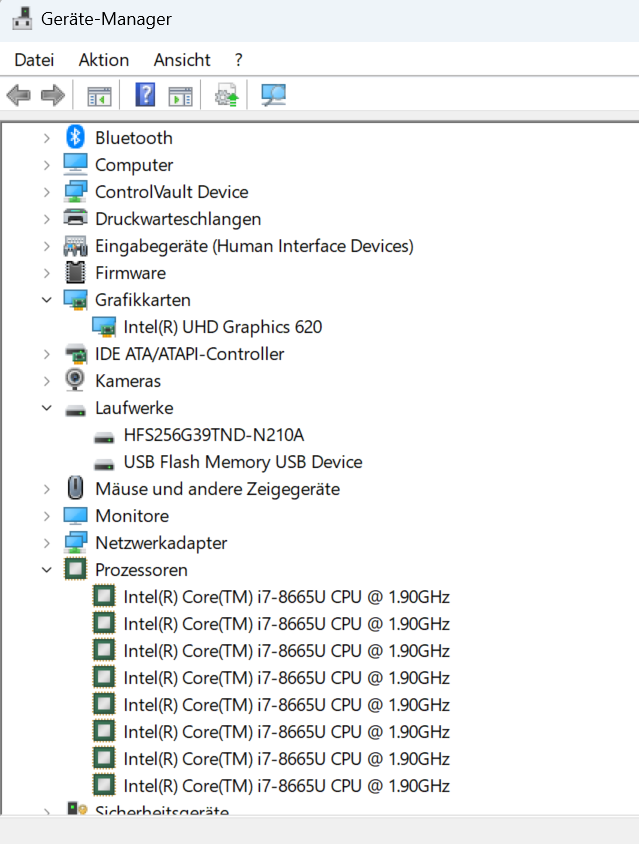Toggle the console tree pane toolbar icon
Screen dimensions: 639x844
pyautogui.click(x=100, y=96)
